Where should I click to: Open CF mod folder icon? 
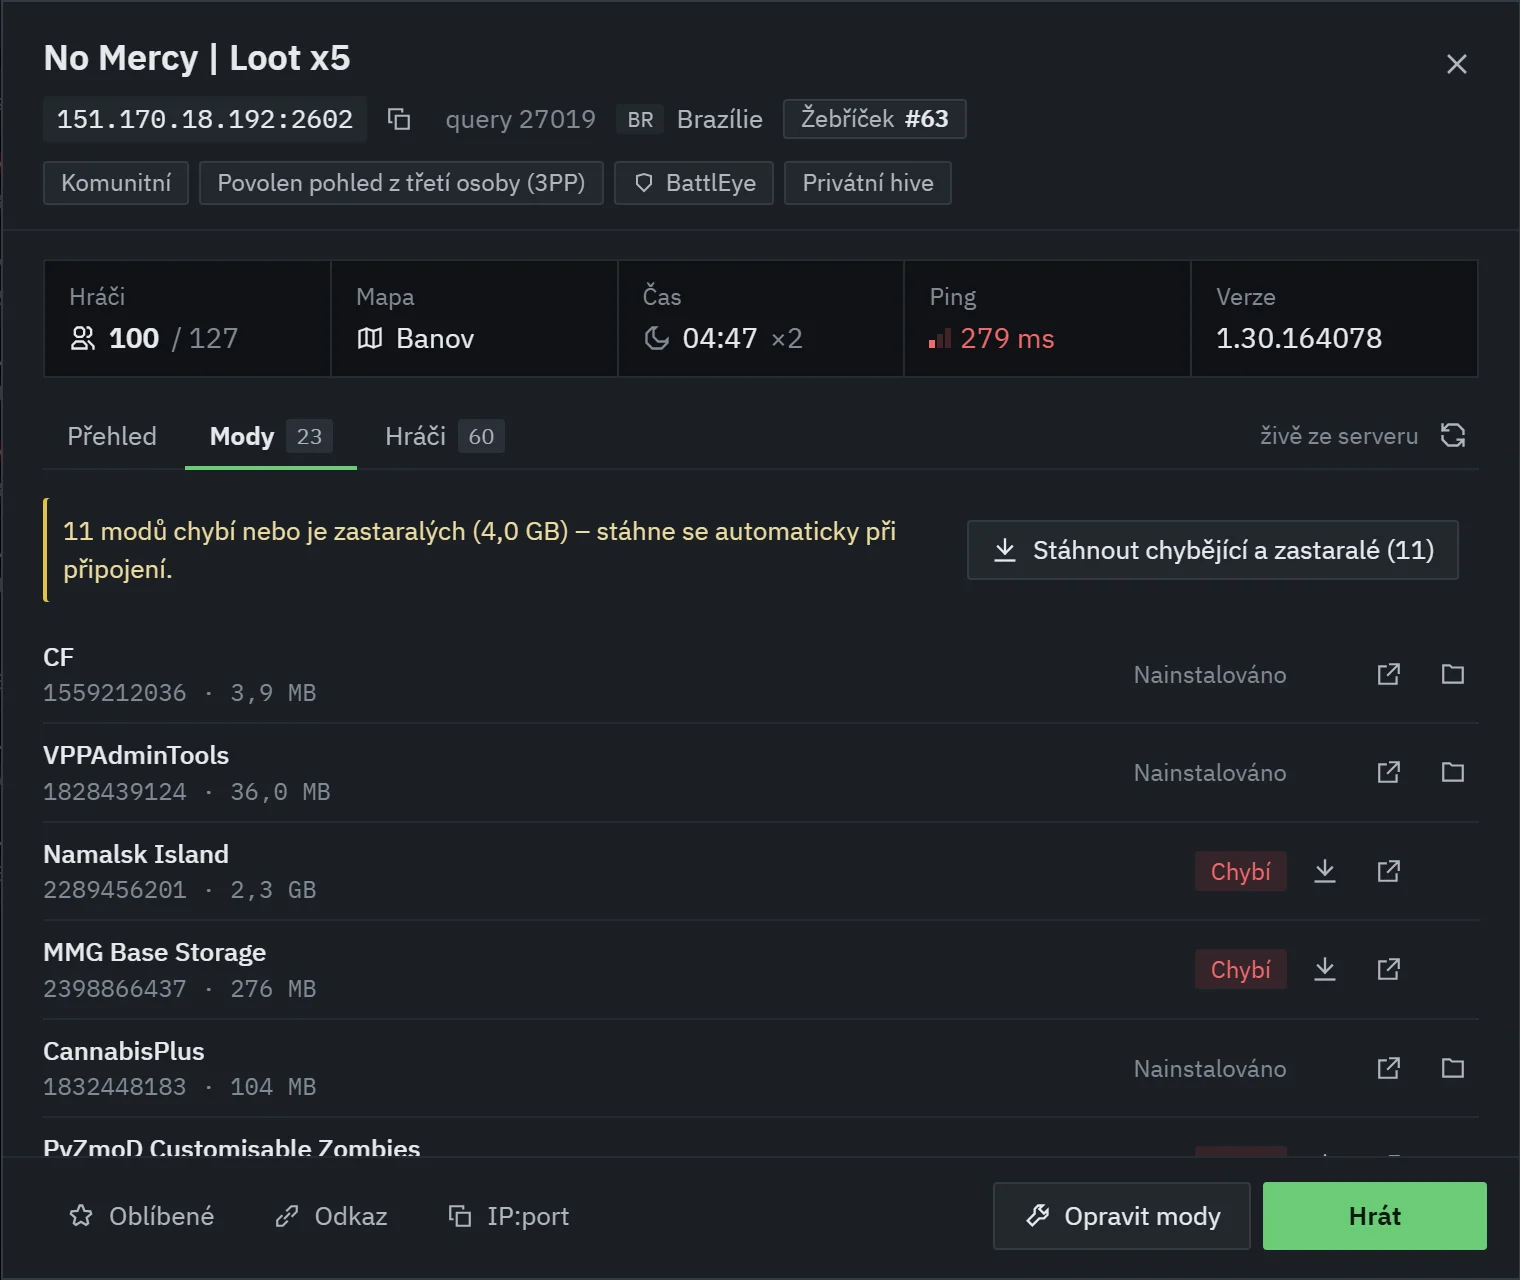(1453, 674)
